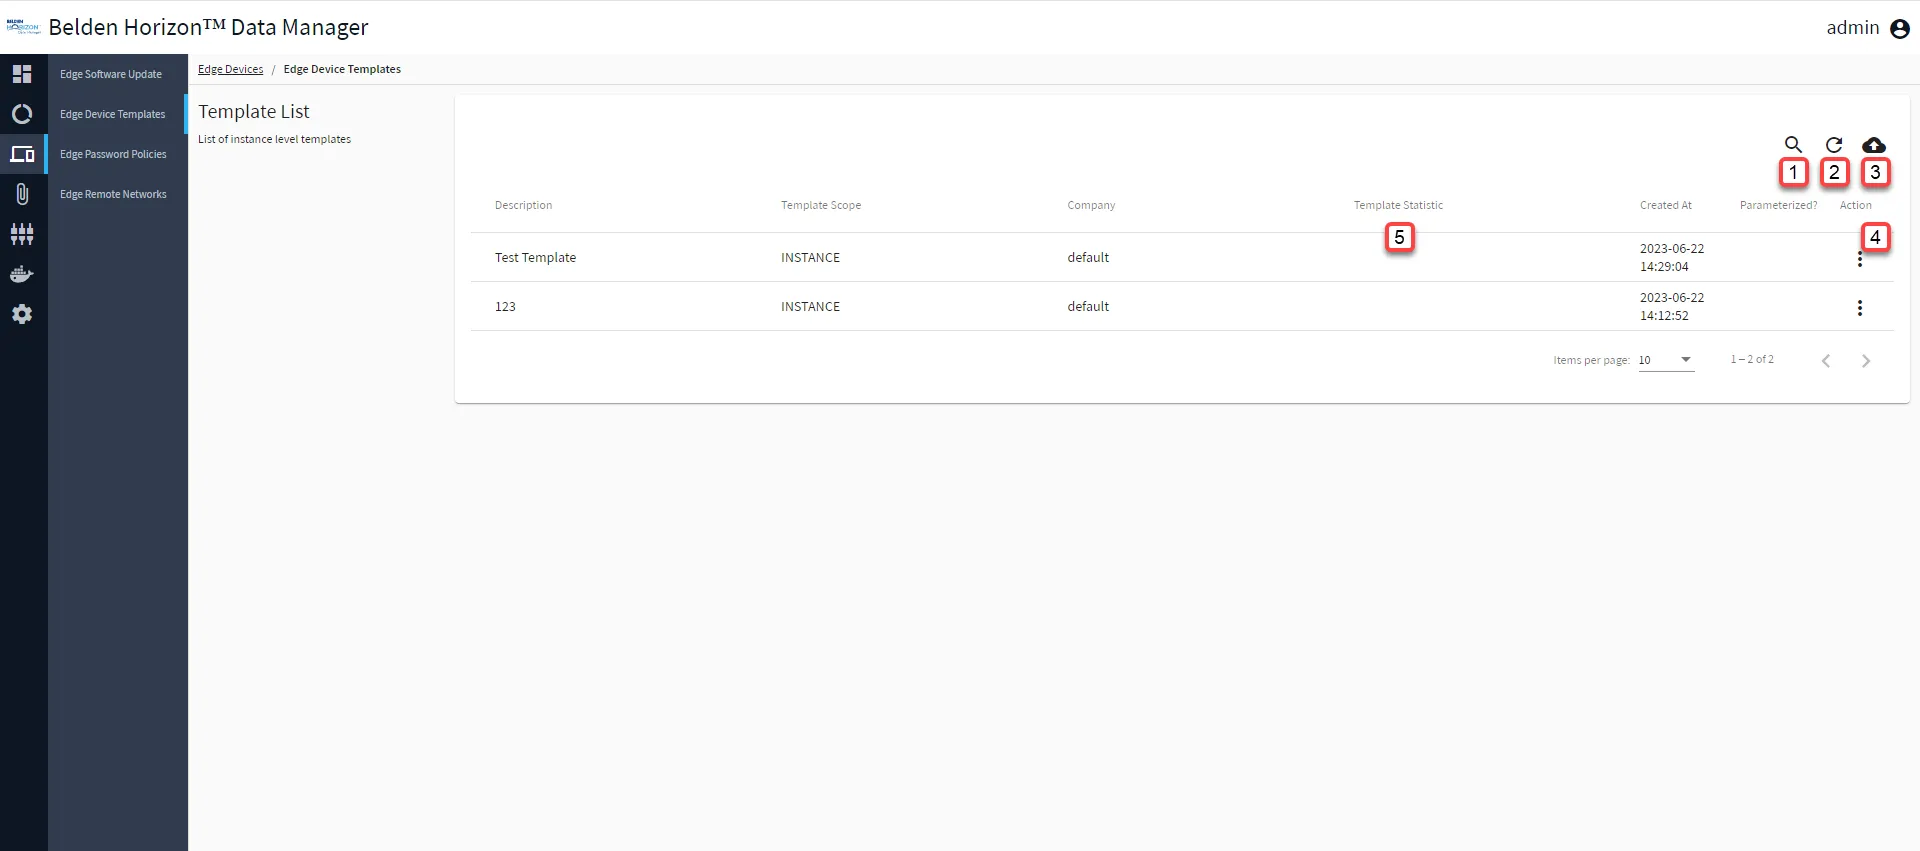1920x851 pixels.
Task: Open actions menu for 123 row
Action: tap(1860, 308)
